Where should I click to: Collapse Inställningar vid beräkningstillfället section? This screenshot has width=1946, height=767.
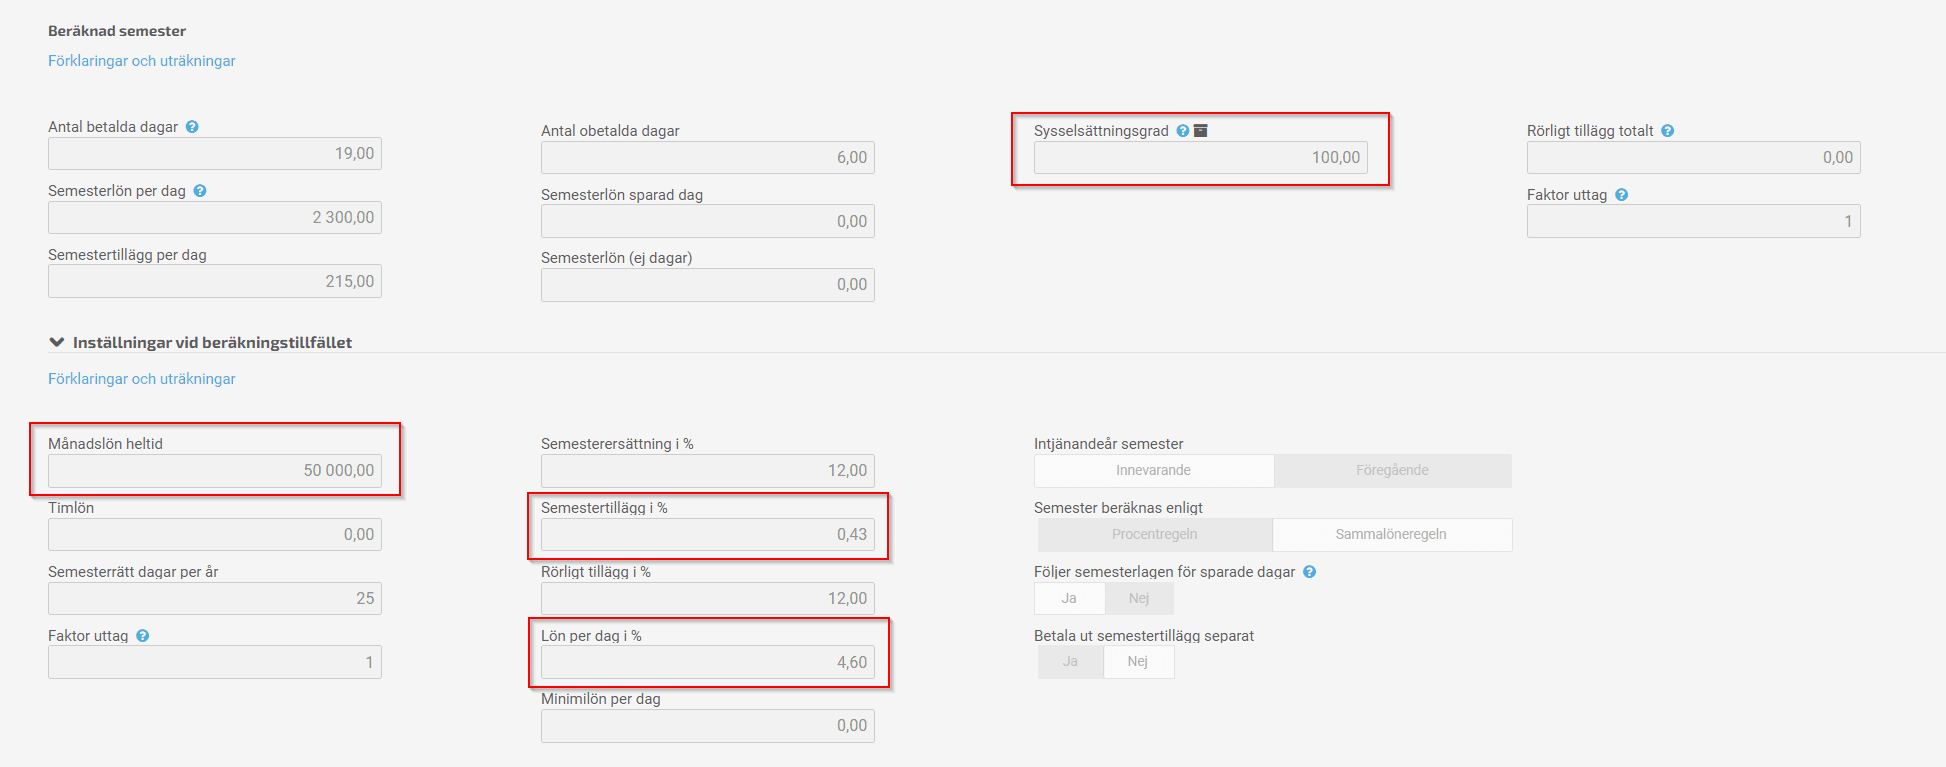57,343
